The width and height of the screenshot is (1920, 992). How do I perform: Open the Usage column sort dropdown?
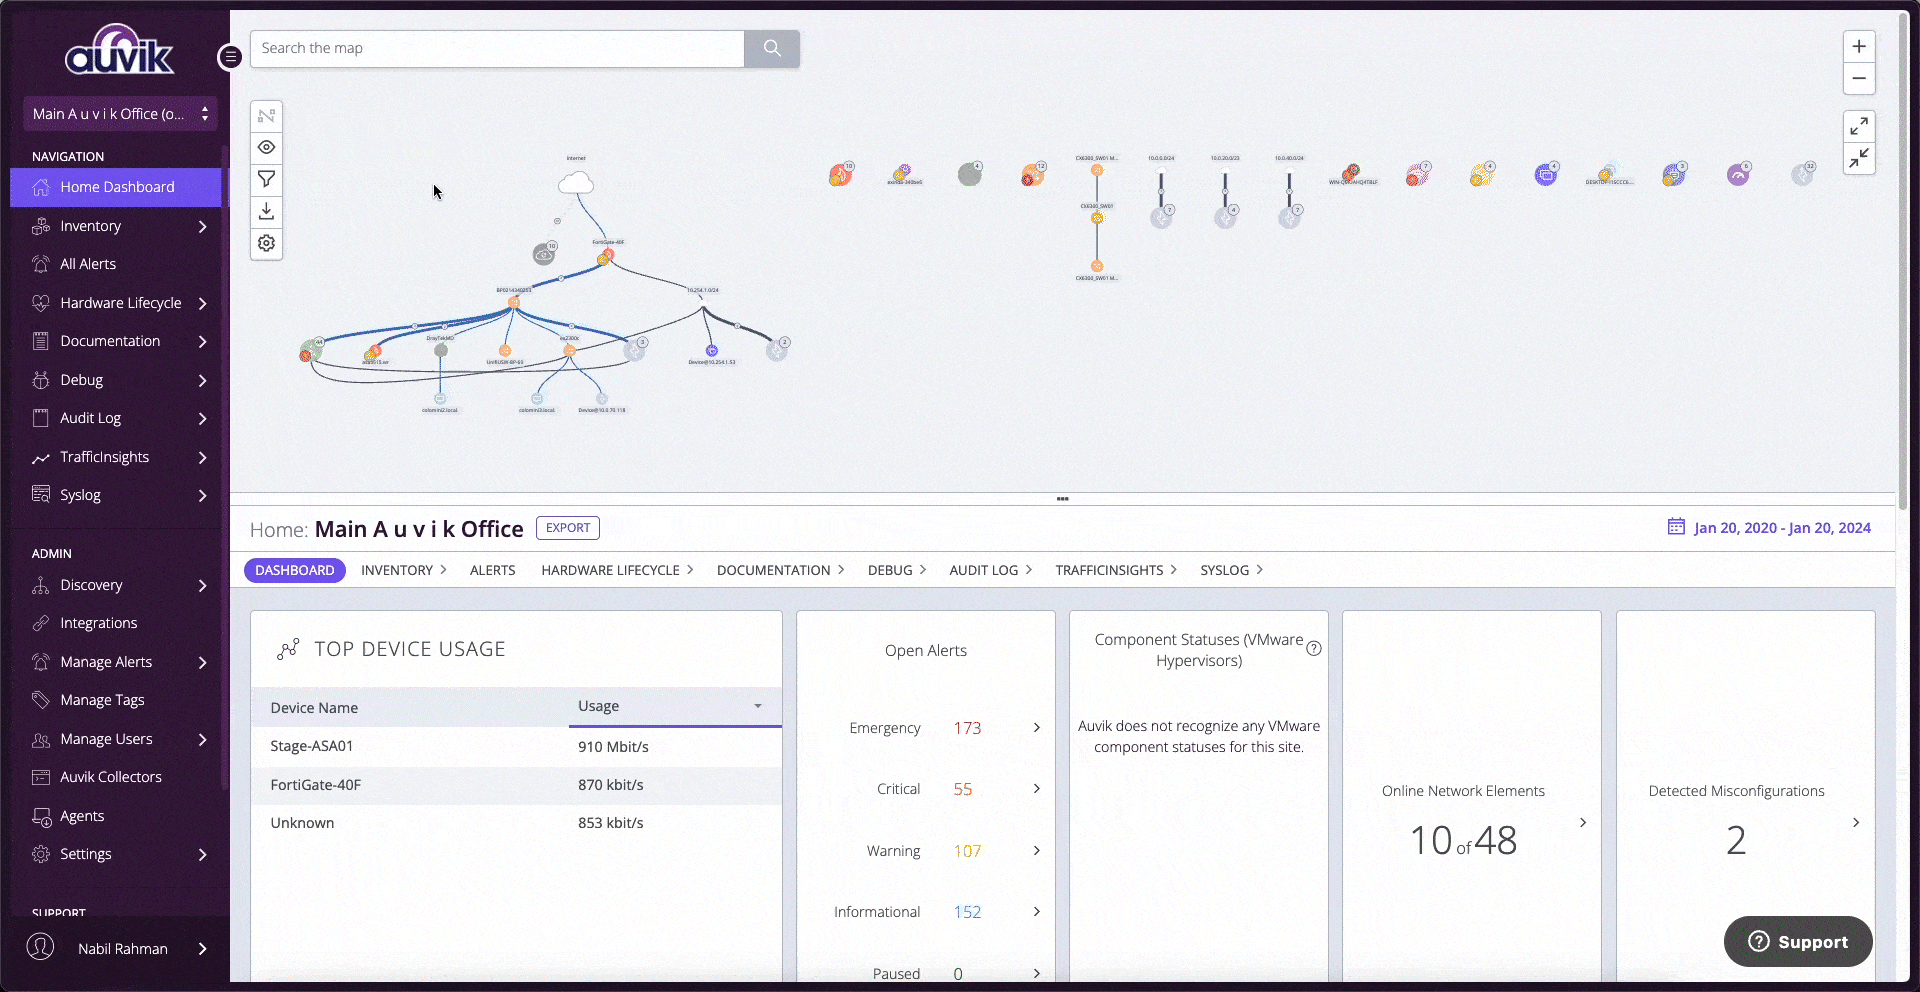coord(758,706)
